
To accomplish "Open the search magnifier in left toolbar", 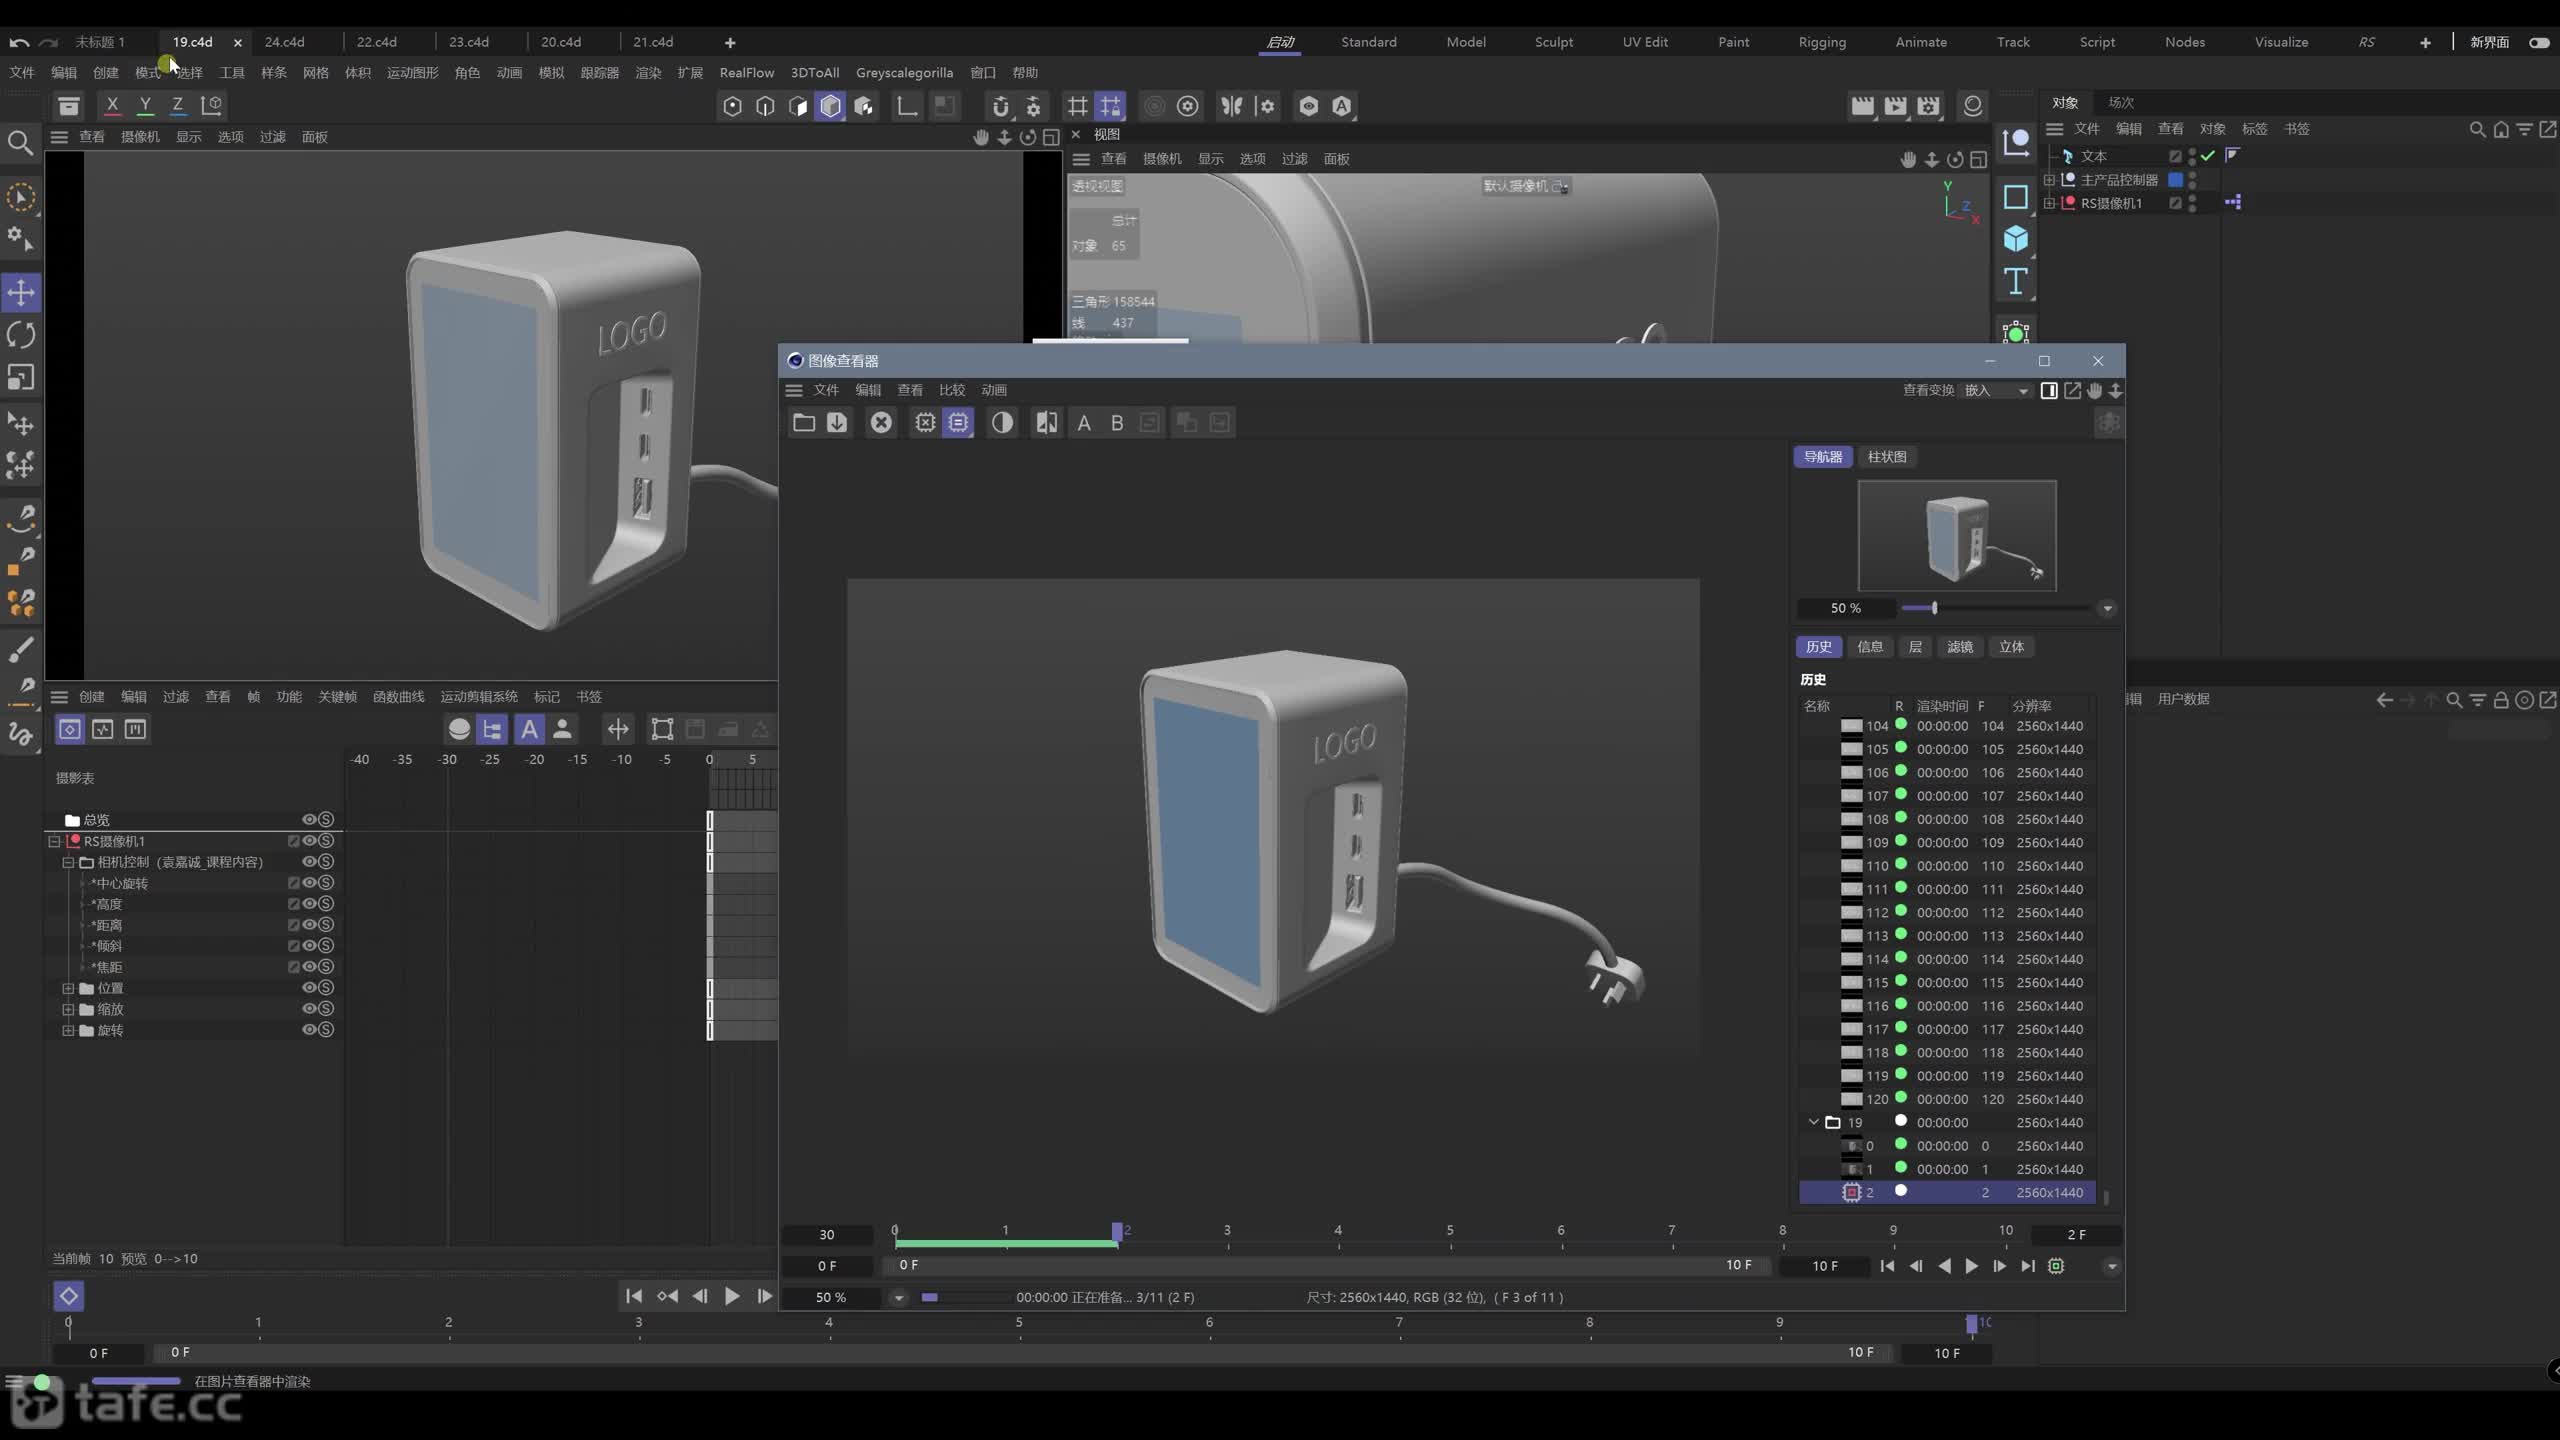I will click(20, 143).
